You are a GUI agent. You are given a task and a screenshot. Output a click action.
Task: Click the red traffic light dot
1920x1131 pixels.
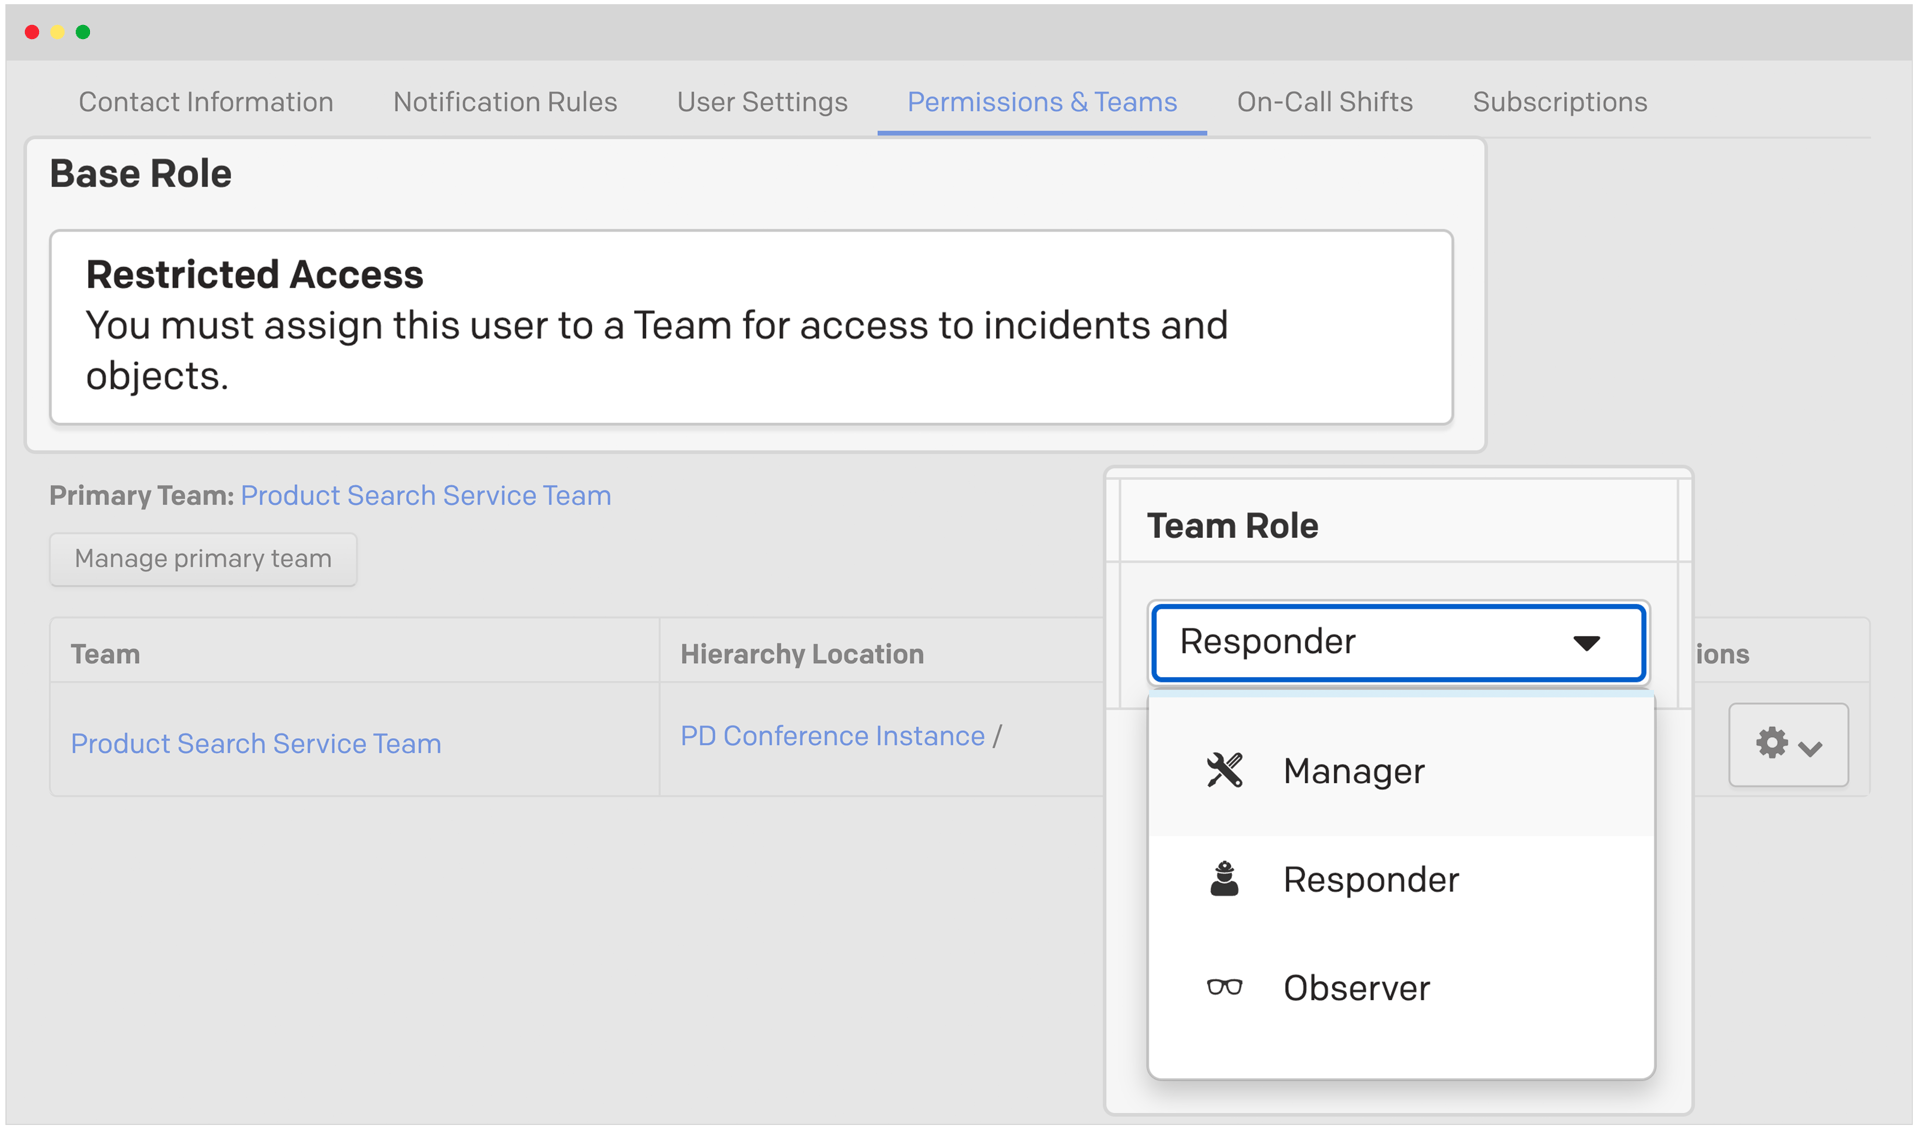click(x=32, y=31)
